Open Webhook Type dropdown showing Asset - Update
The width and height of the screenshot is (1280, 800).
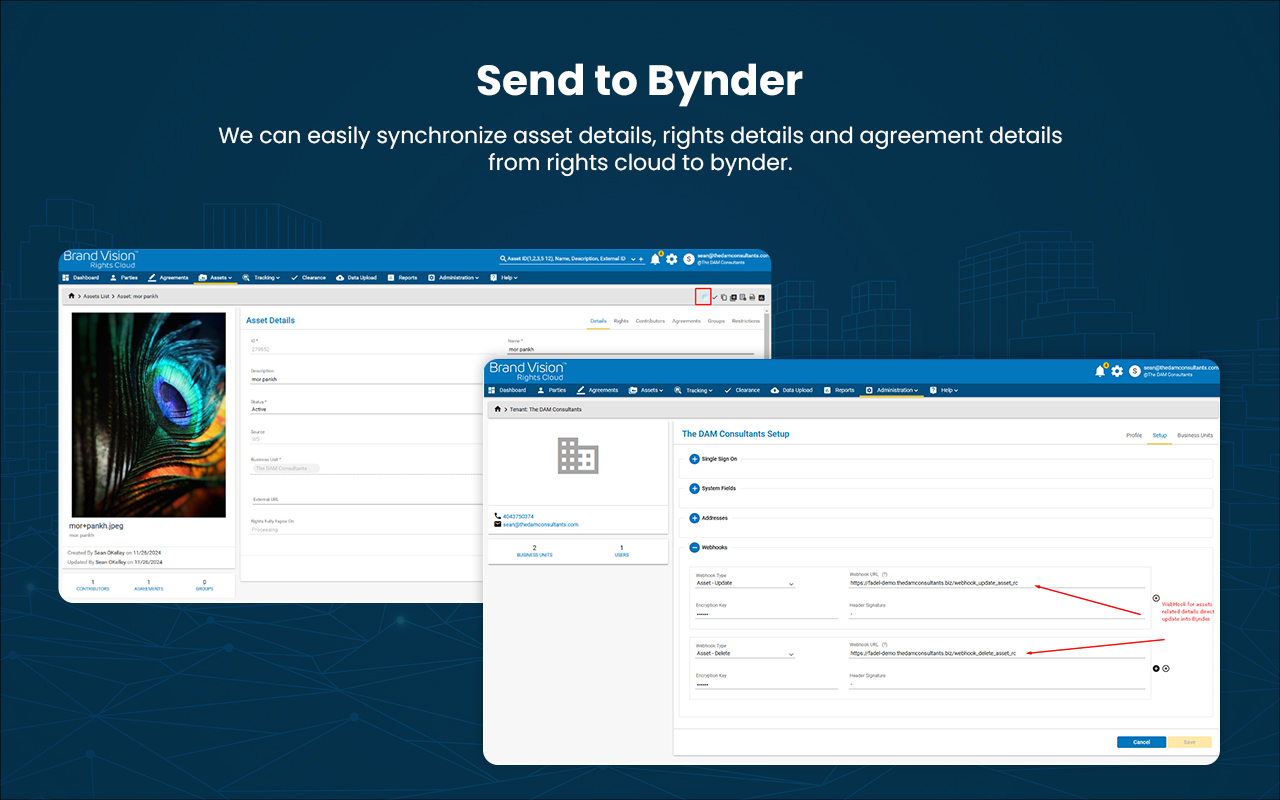[745, 583]
